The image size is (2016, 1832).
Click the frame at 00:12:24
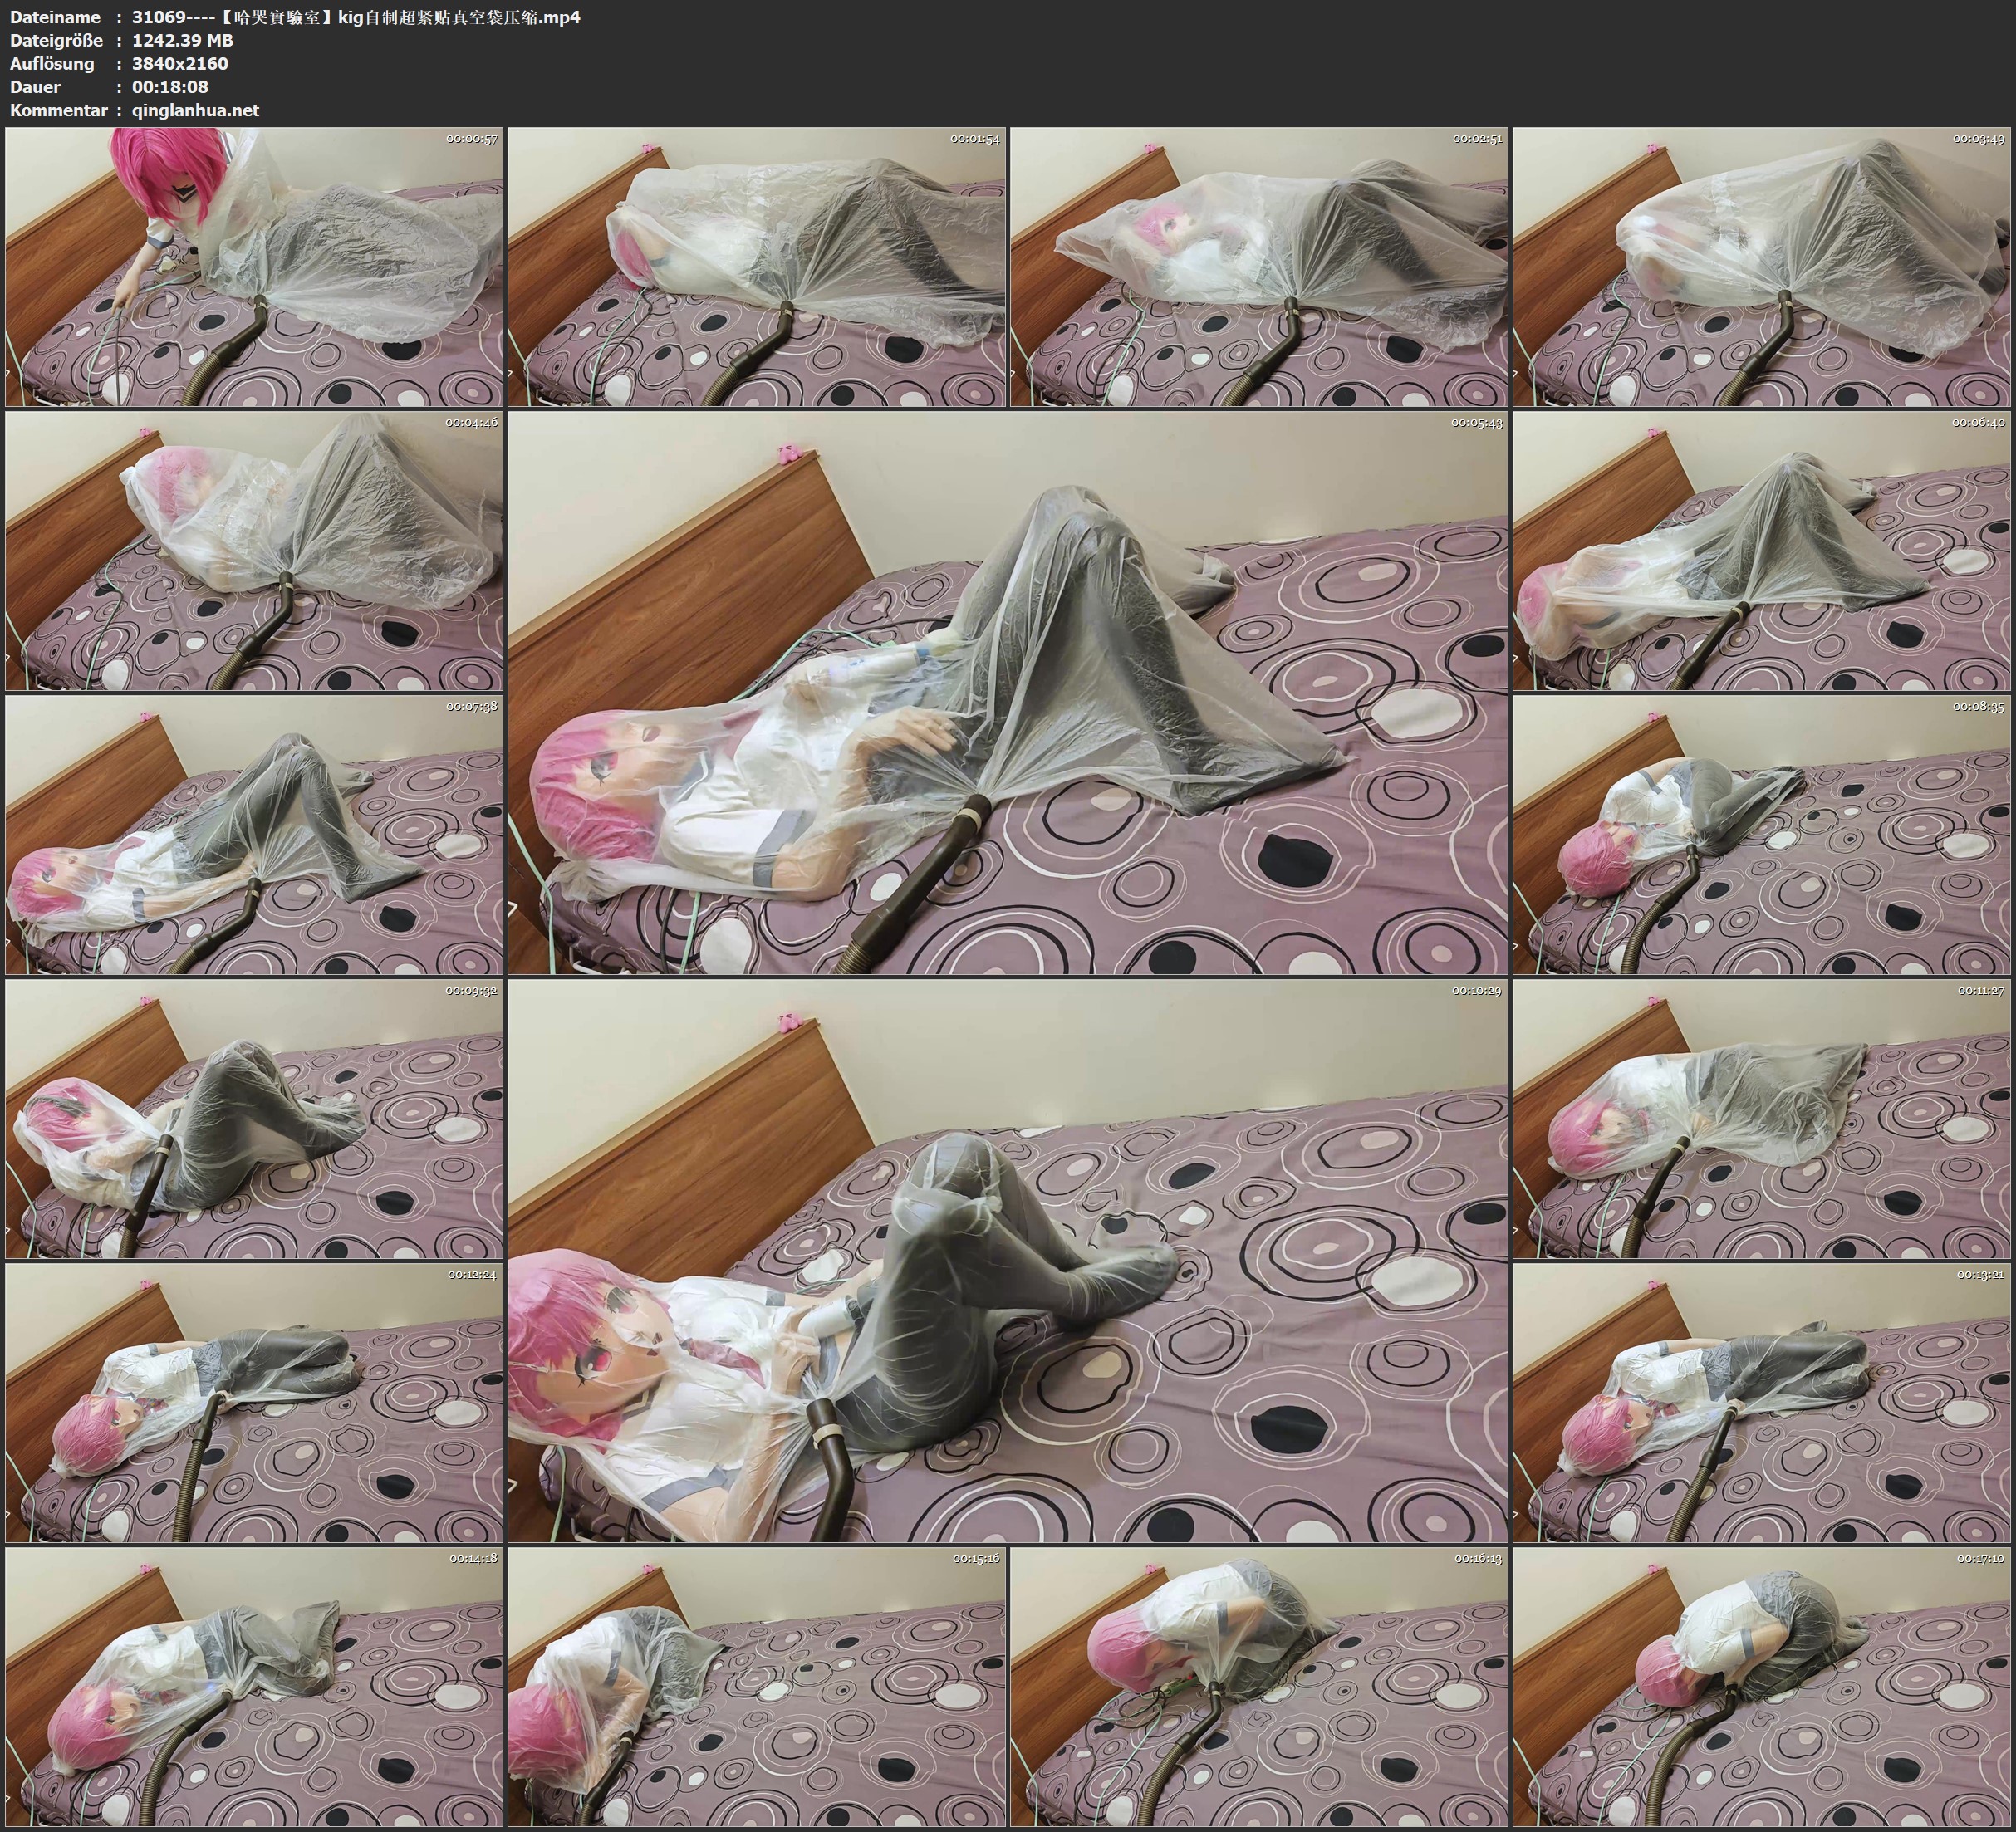click(x=254, y=1402)
